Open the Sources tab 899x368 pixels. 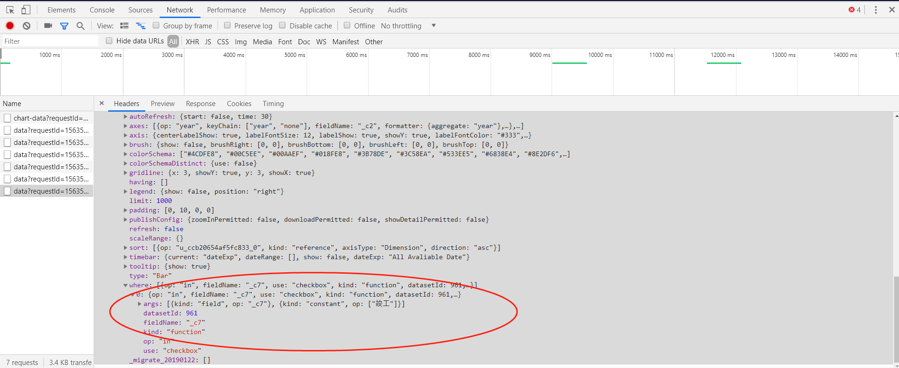click(x=140, y=10)
